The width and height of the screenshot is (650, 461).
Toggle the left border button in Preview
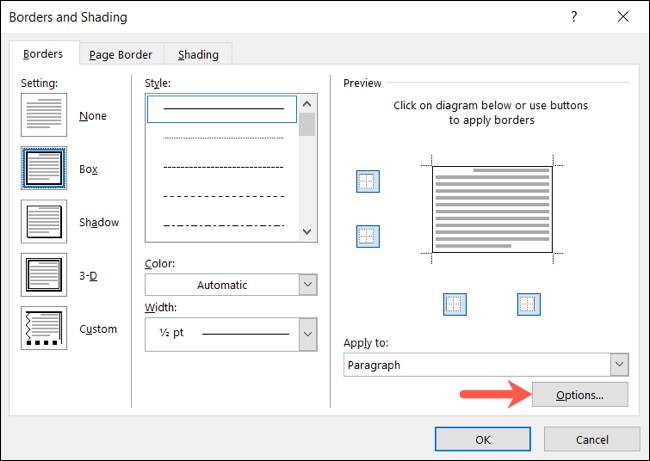455,304
